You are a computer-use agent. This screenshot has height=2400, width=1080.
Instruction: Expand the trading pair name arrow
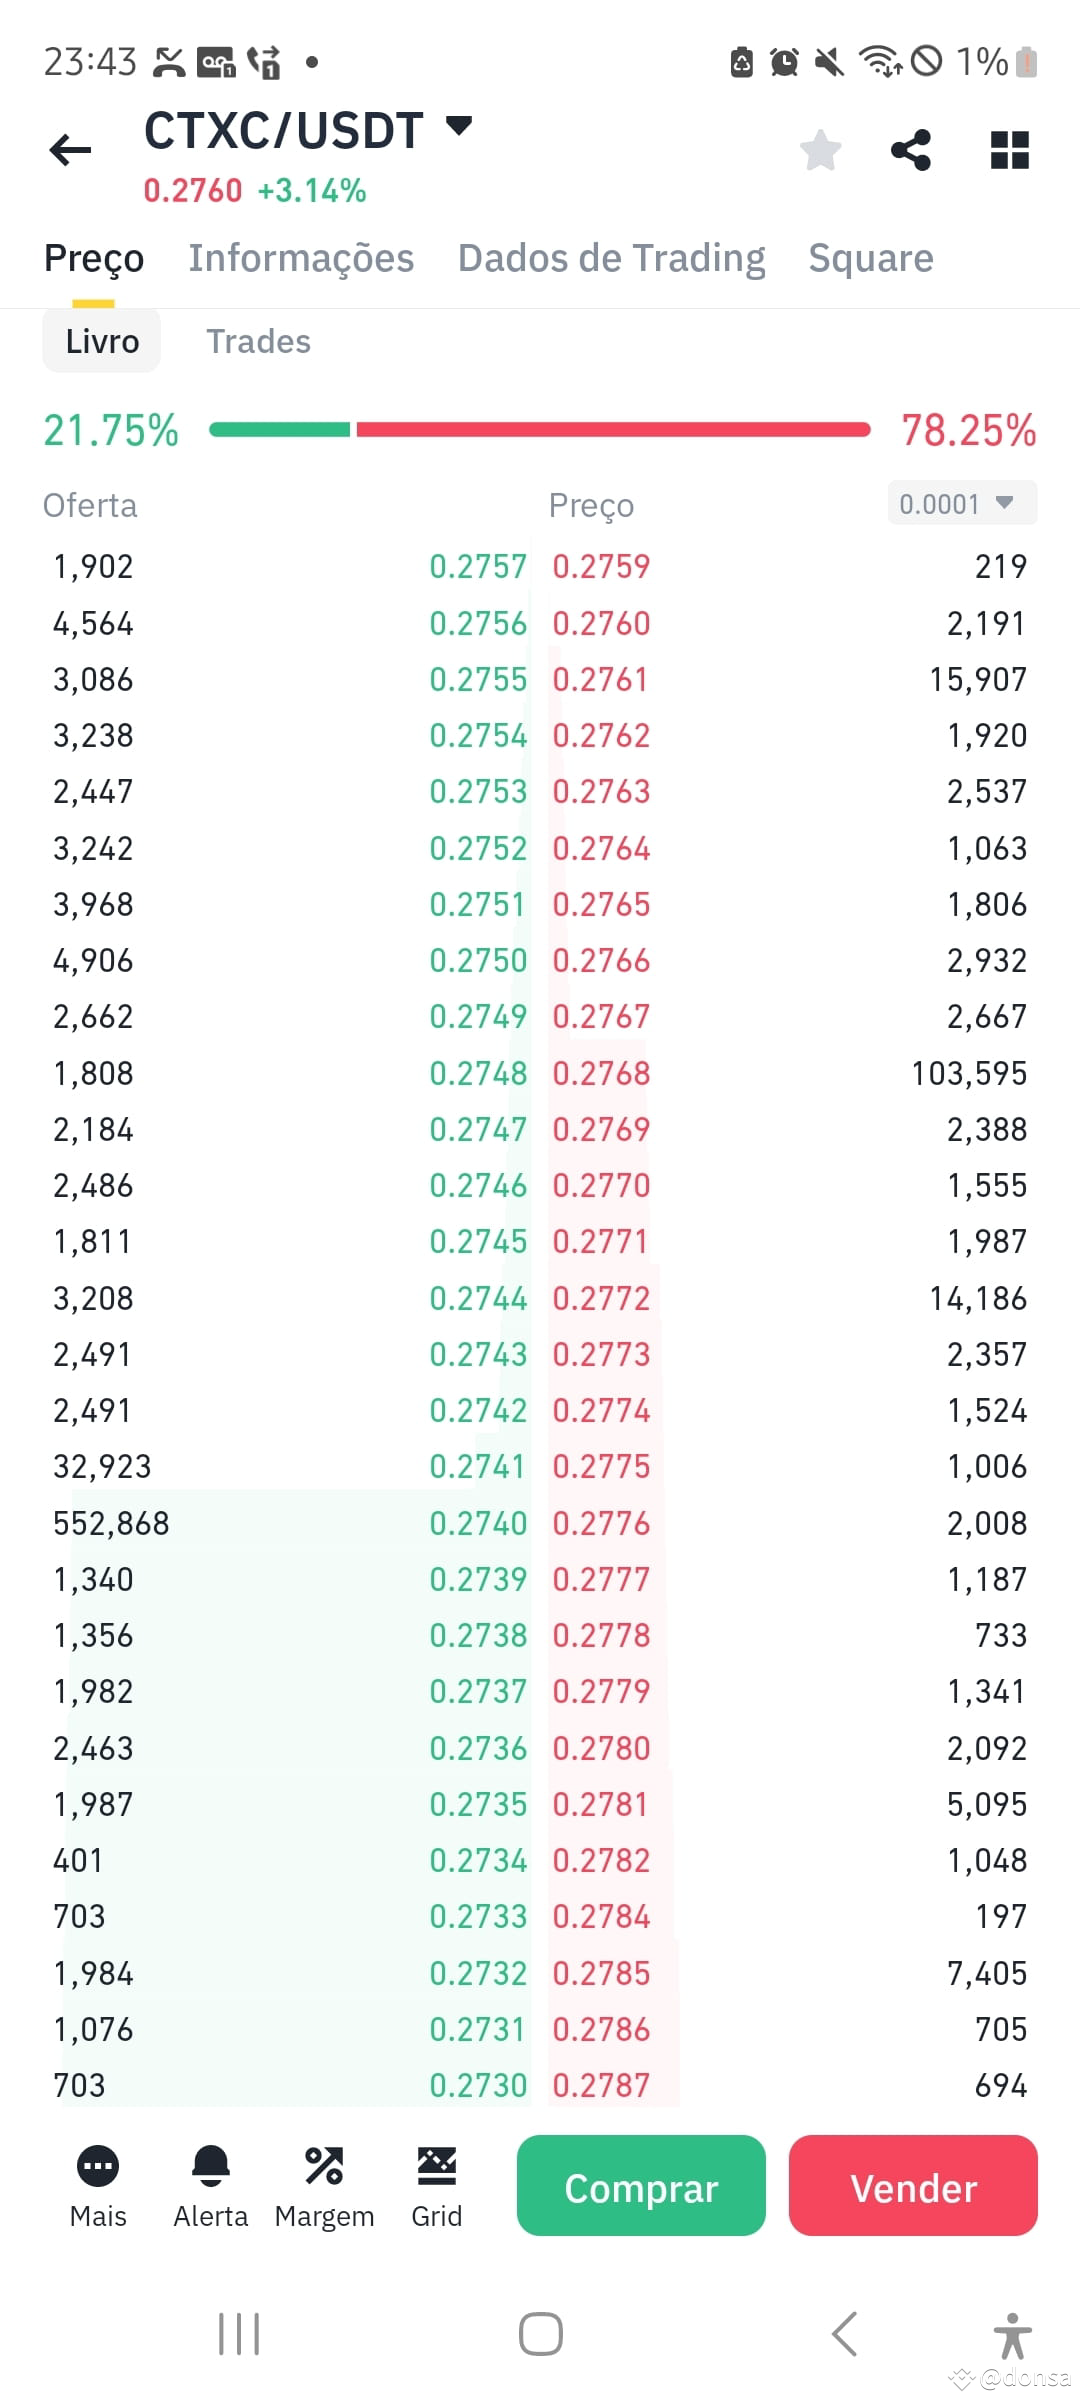(458, 128)
